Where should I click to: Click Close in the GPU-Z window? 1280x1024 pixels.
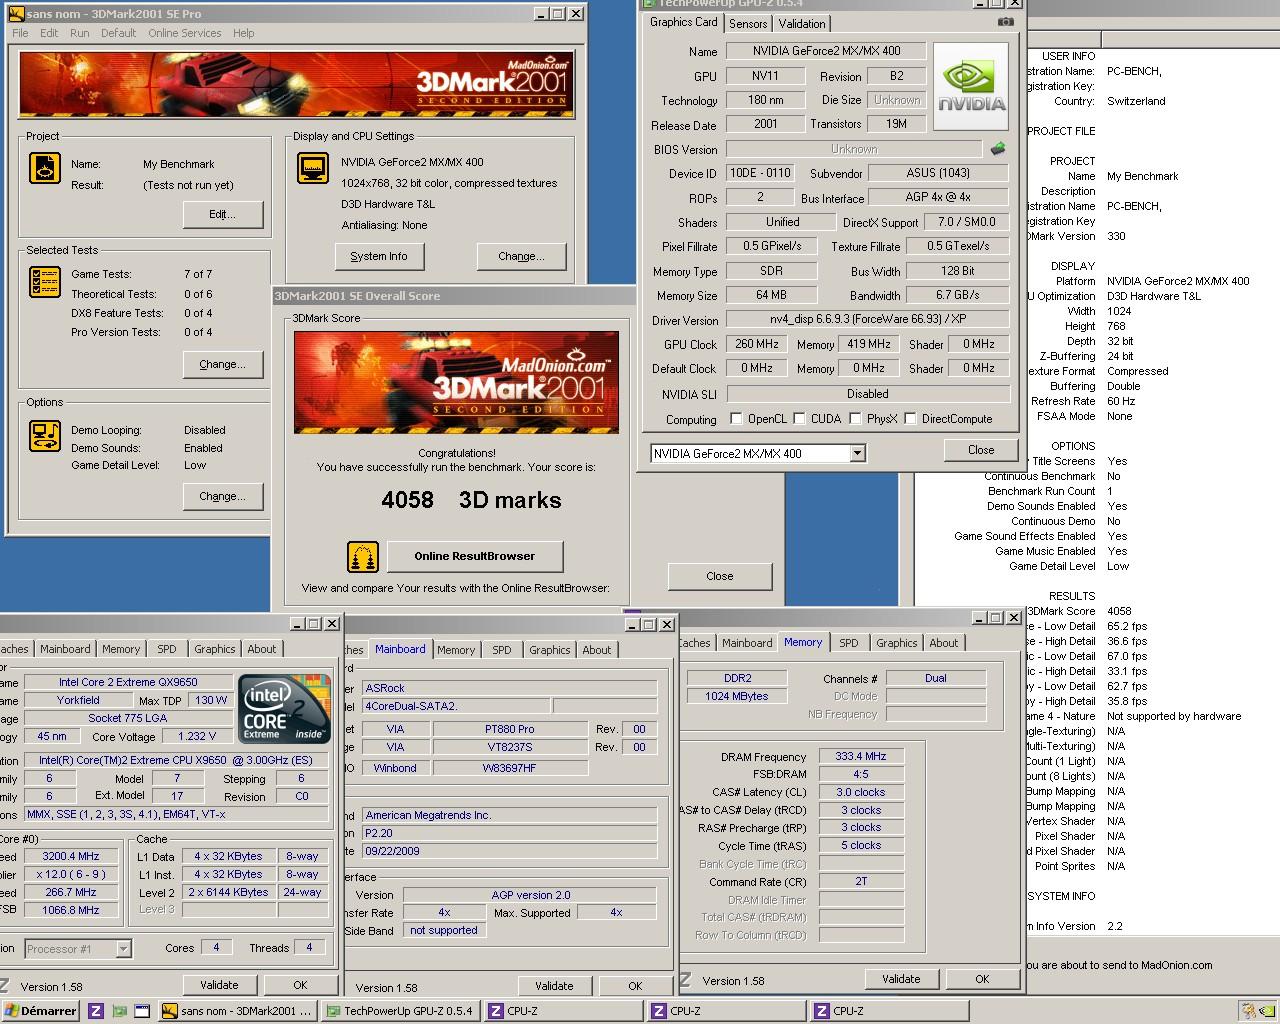coord(981,450)
